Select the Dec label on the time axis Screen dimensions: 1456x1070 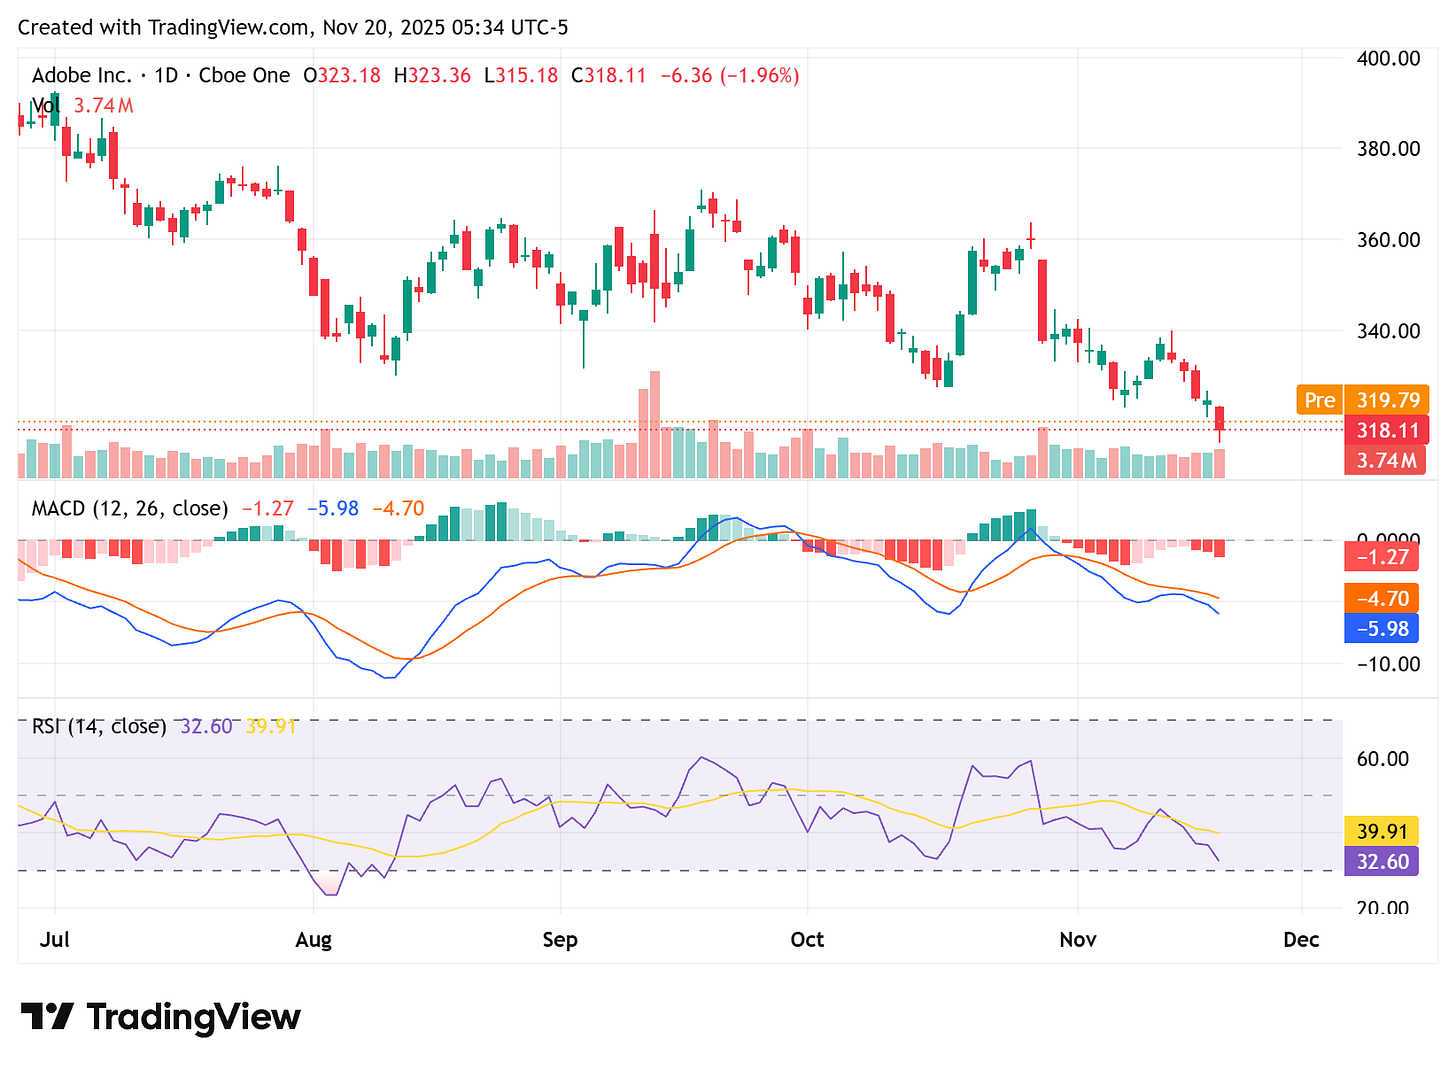pyautogui.click(x=1301, y=940)
